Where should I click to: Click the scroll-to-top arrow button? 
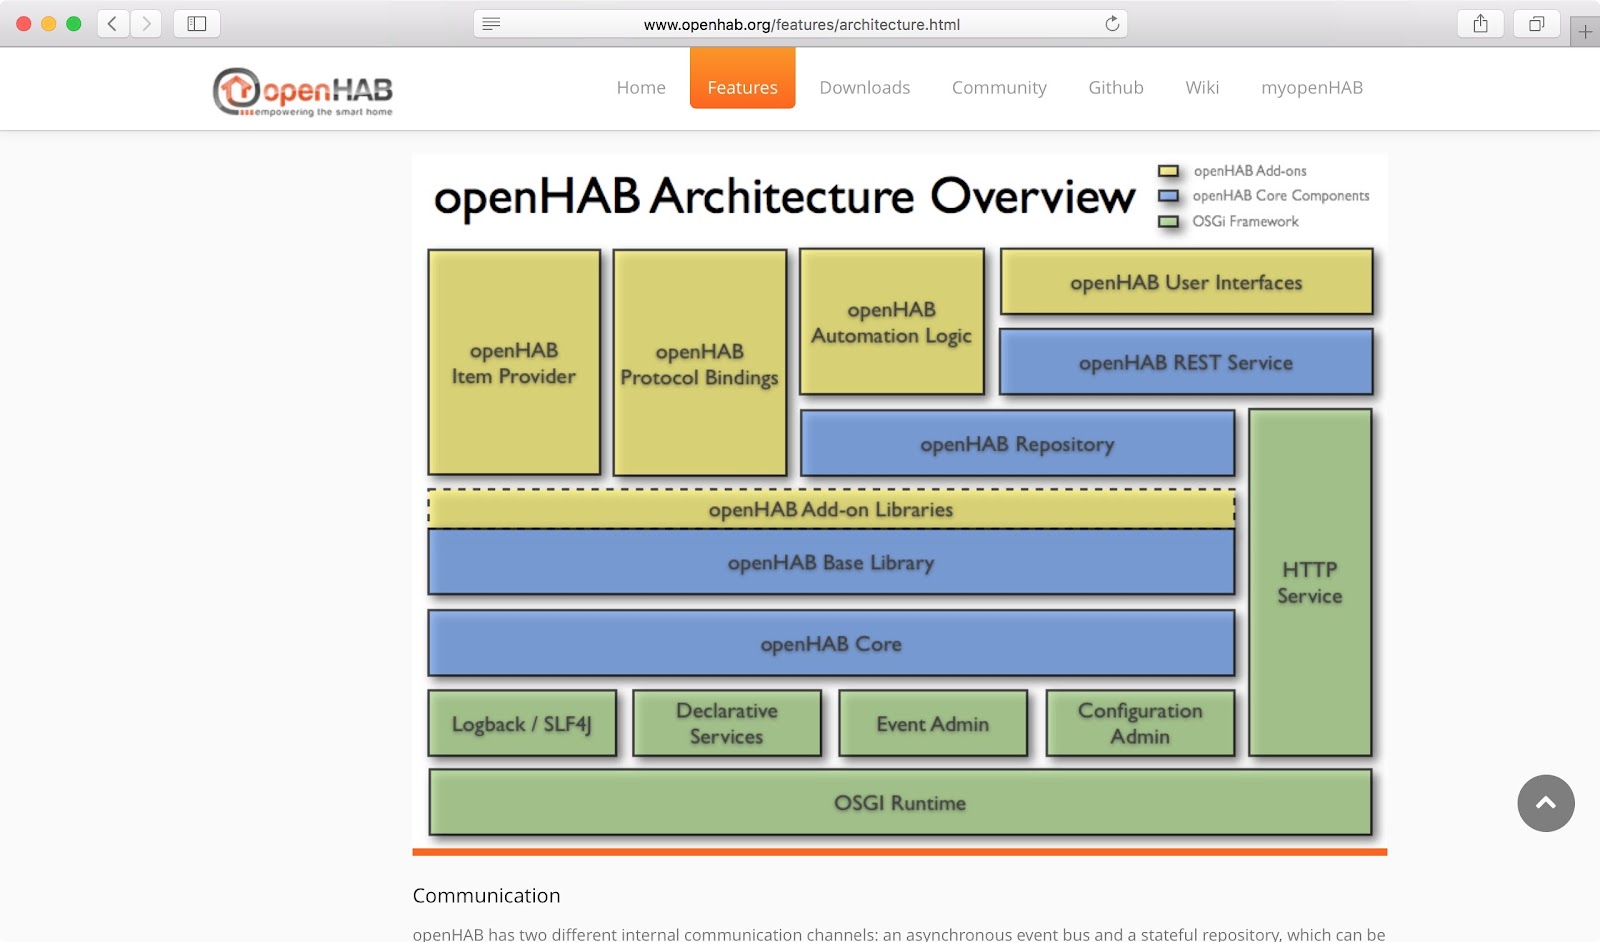click(1546, 803)
